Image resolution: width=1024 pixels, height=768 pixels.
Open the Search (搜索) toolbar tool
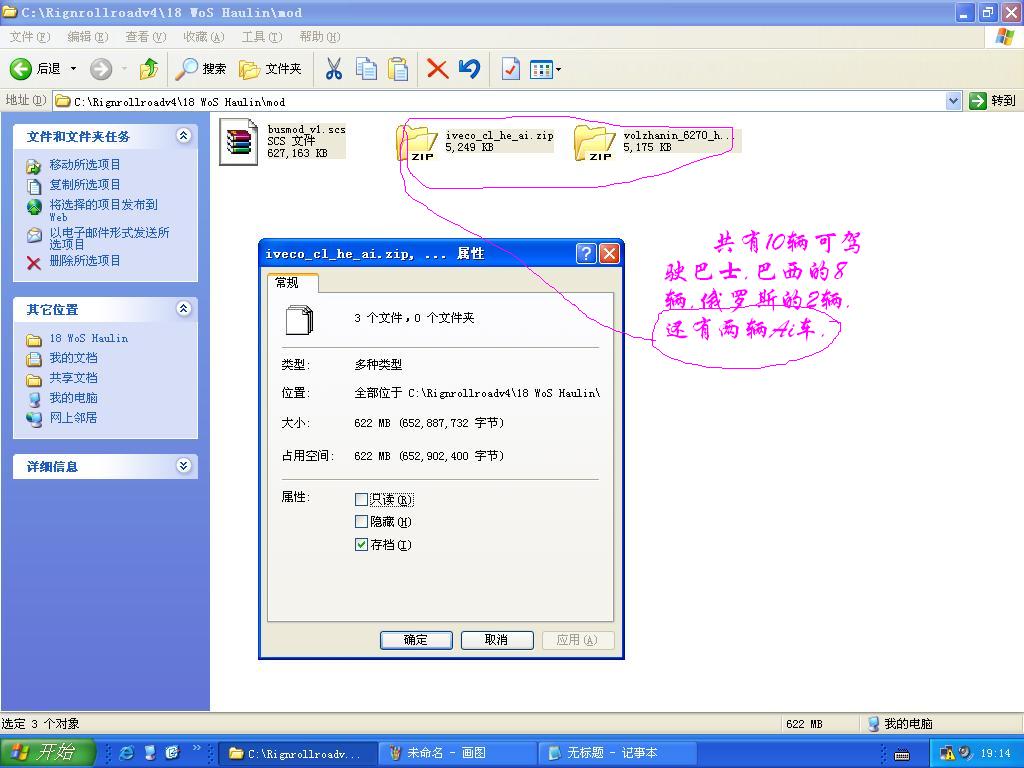click(201, 69)
